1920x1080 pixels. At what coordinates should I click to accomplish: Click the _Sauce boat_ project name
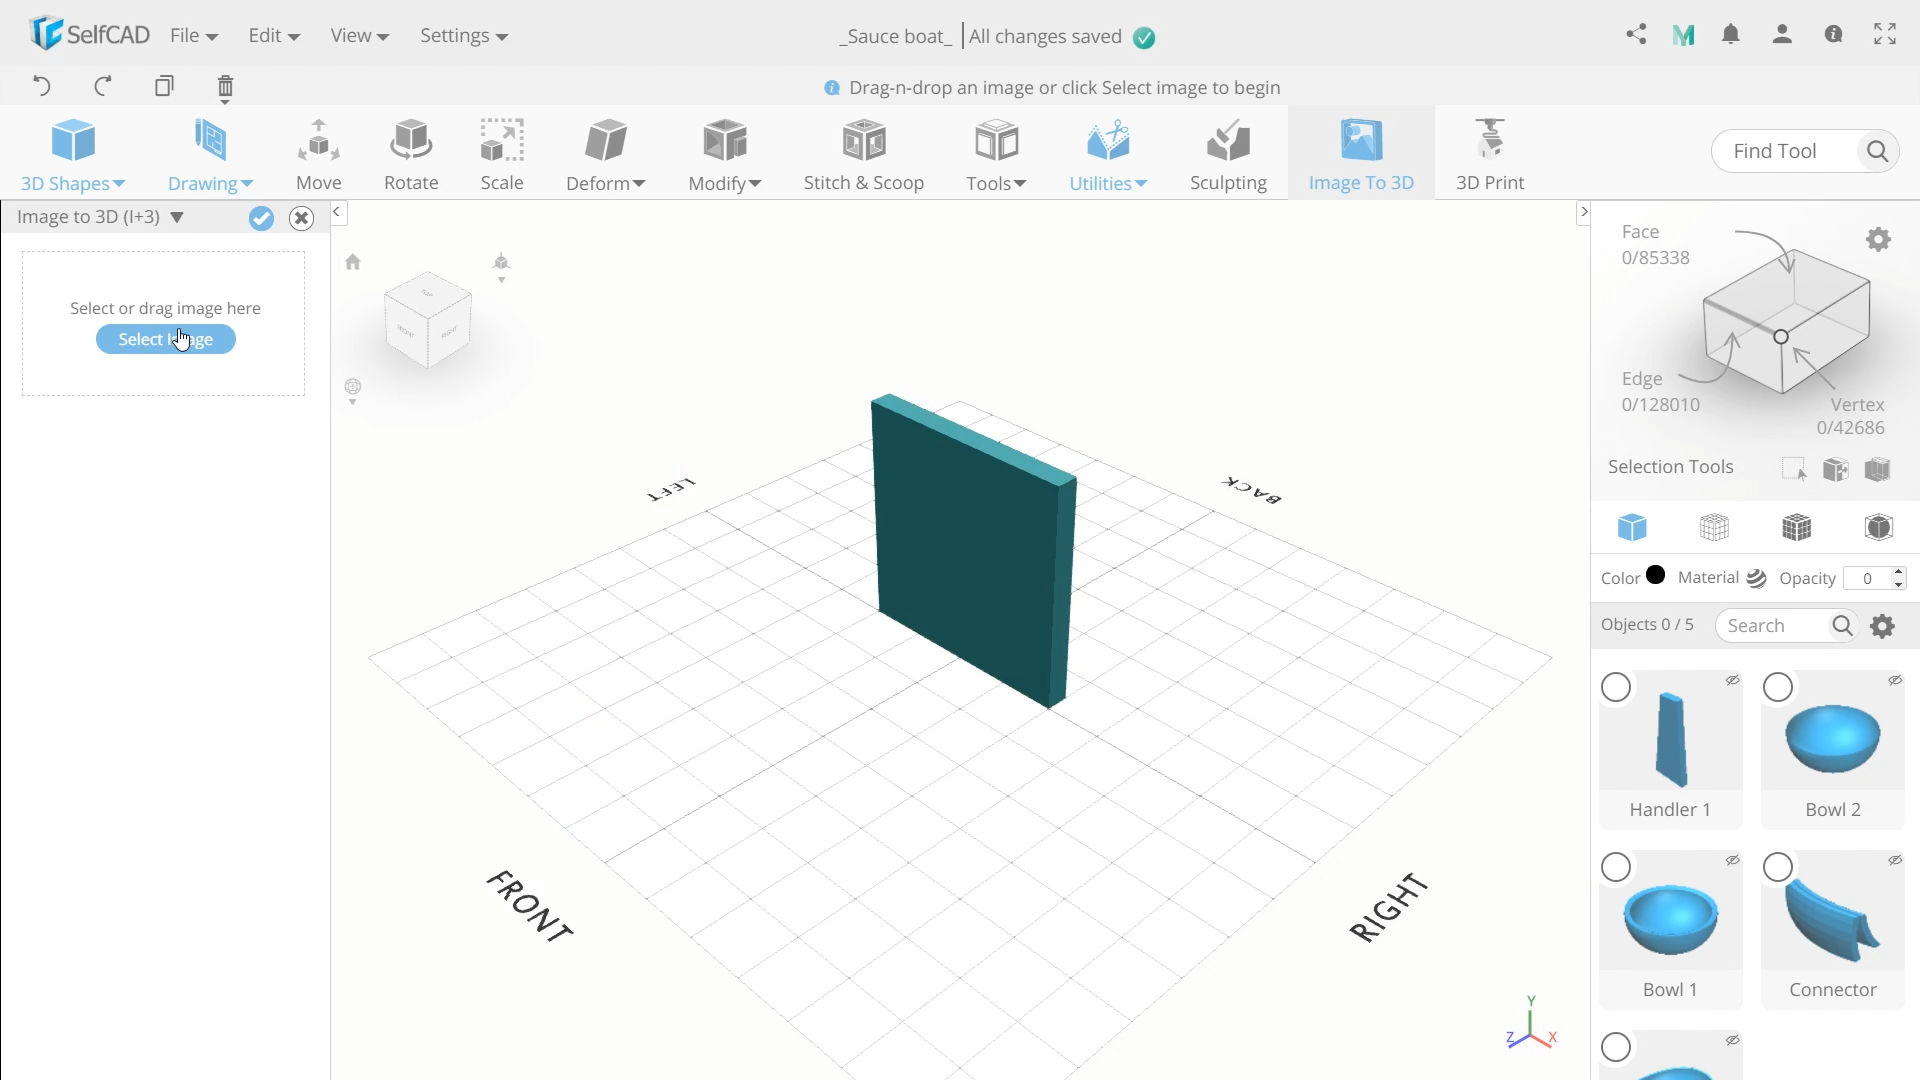(896, 36)
